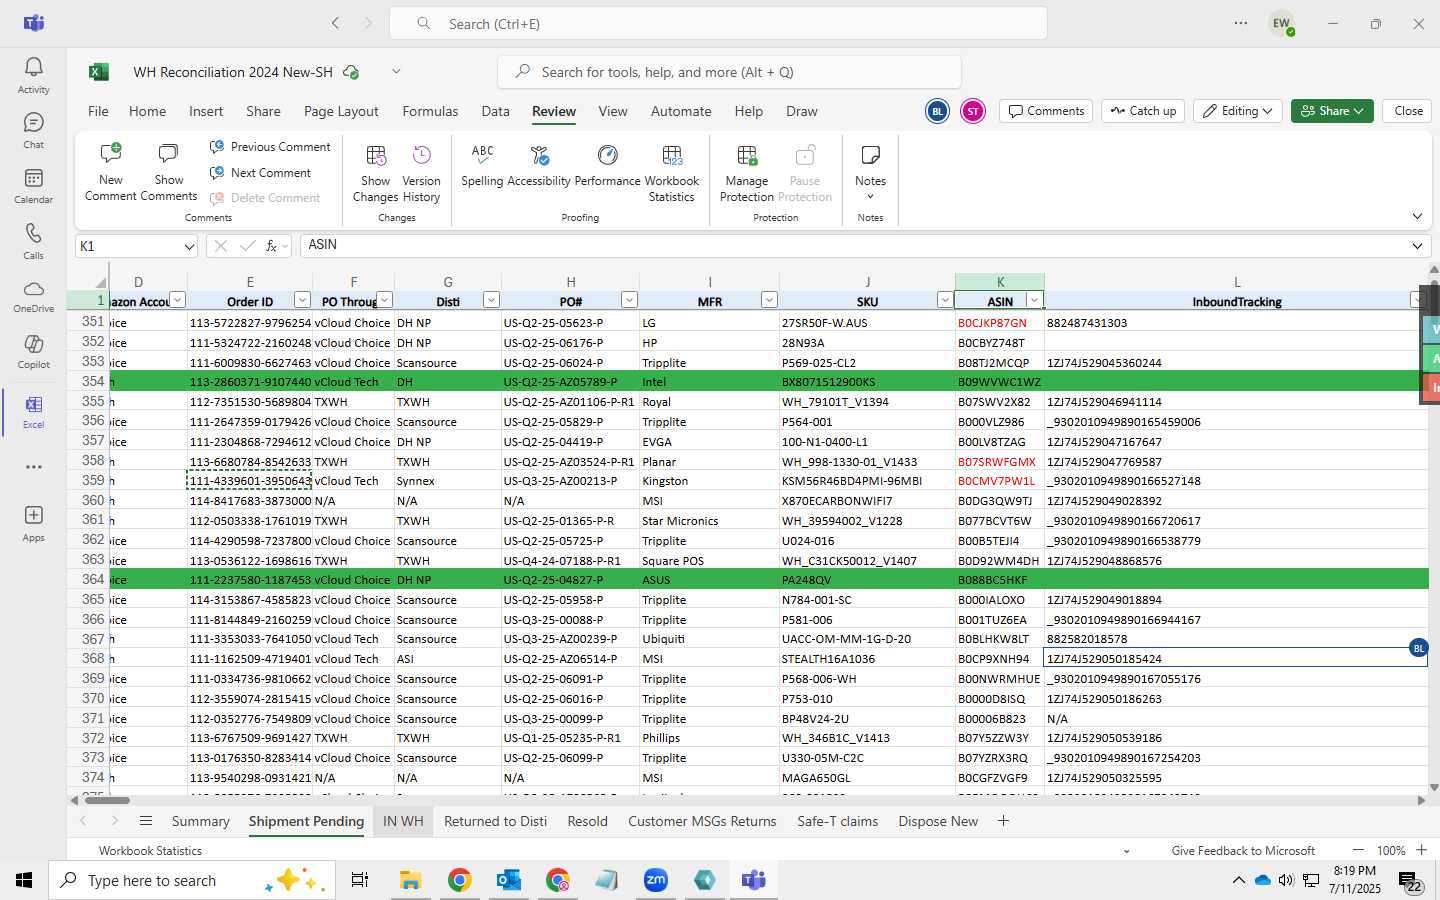This screenshot has width=1440, height=900.
Task: Open Chrome from Windows taskbar
Action: 459,880
